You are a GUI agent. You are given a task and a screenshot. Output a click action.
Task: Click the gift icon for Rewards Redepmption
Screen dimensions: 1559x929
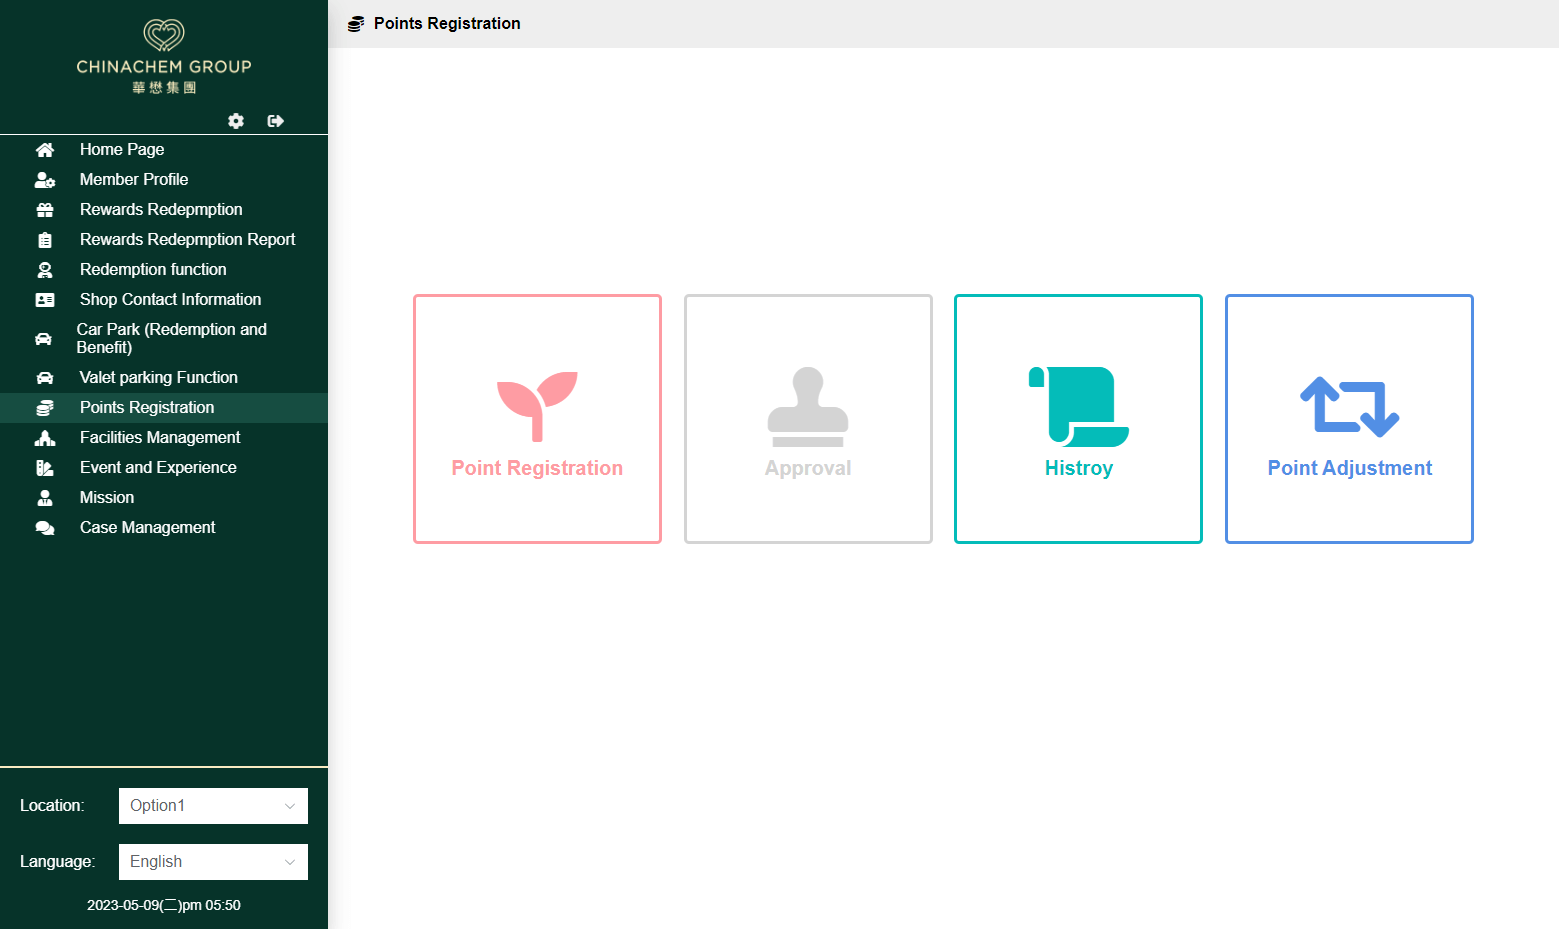[45, 210]
